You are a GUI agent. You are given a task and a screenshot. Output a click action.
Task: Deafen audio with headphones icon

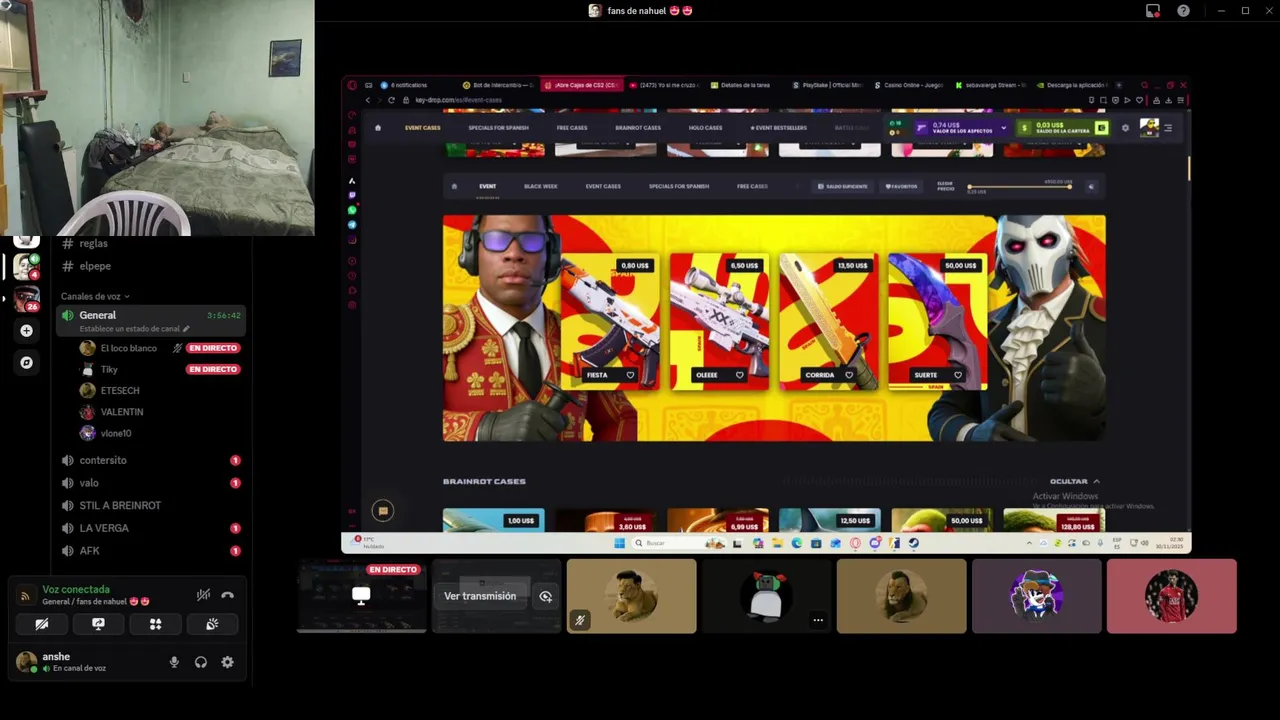[x=201, y=662]
